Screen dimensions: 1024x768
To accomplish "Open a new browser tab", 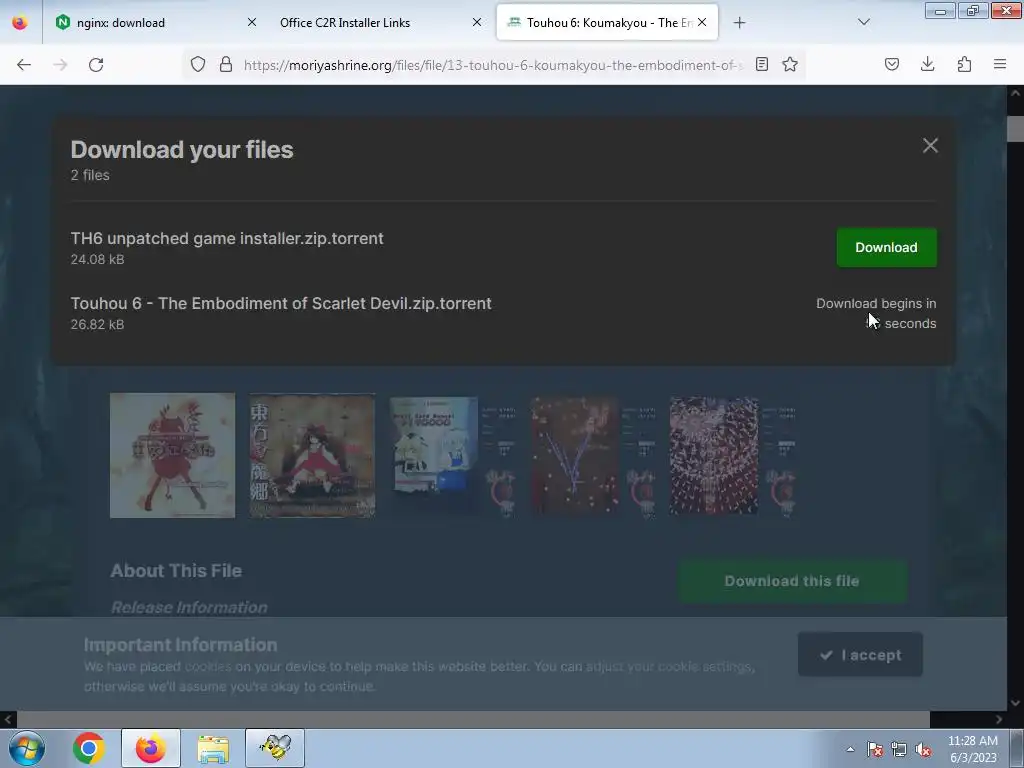I will (x=739, y=23).
